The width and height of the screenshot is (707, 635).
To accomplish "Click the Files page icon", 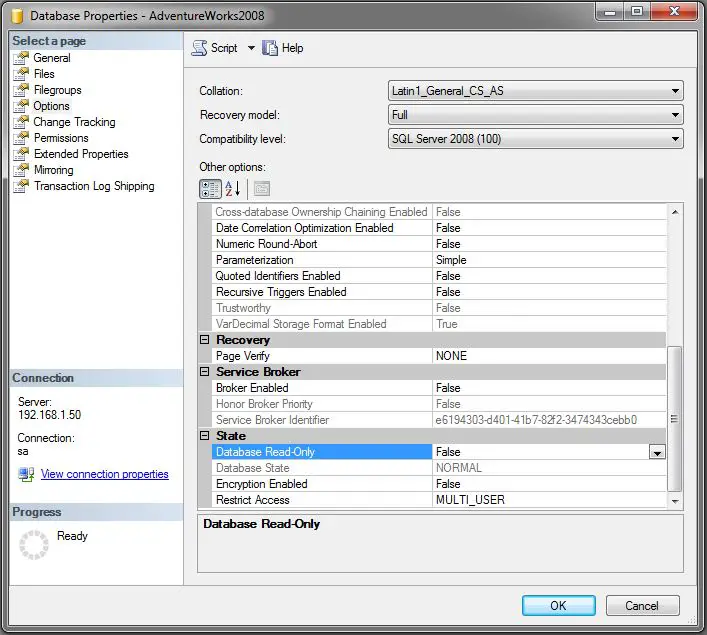I will tap(21, 74).
